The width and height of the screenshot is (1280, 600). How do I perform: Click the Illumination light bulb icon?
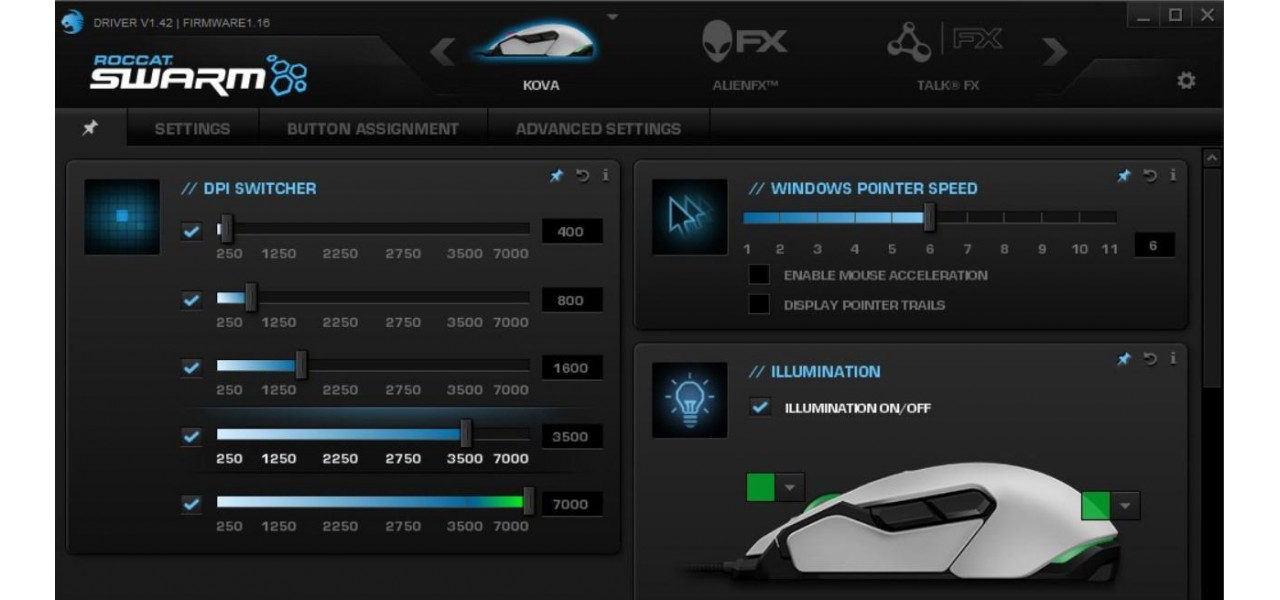click(689, 400)
